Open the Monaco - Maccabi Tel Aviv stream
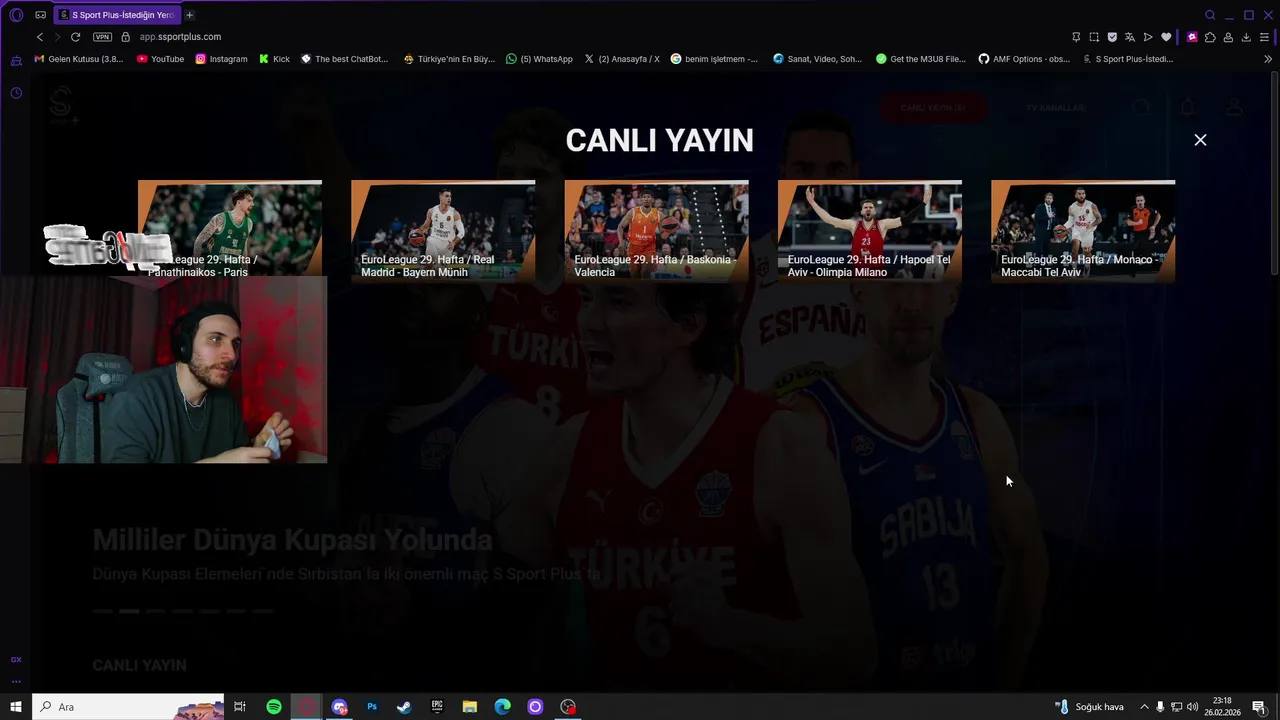Image resolution: width=1280 pixels, height=720 pixels. click(1083, 230)
